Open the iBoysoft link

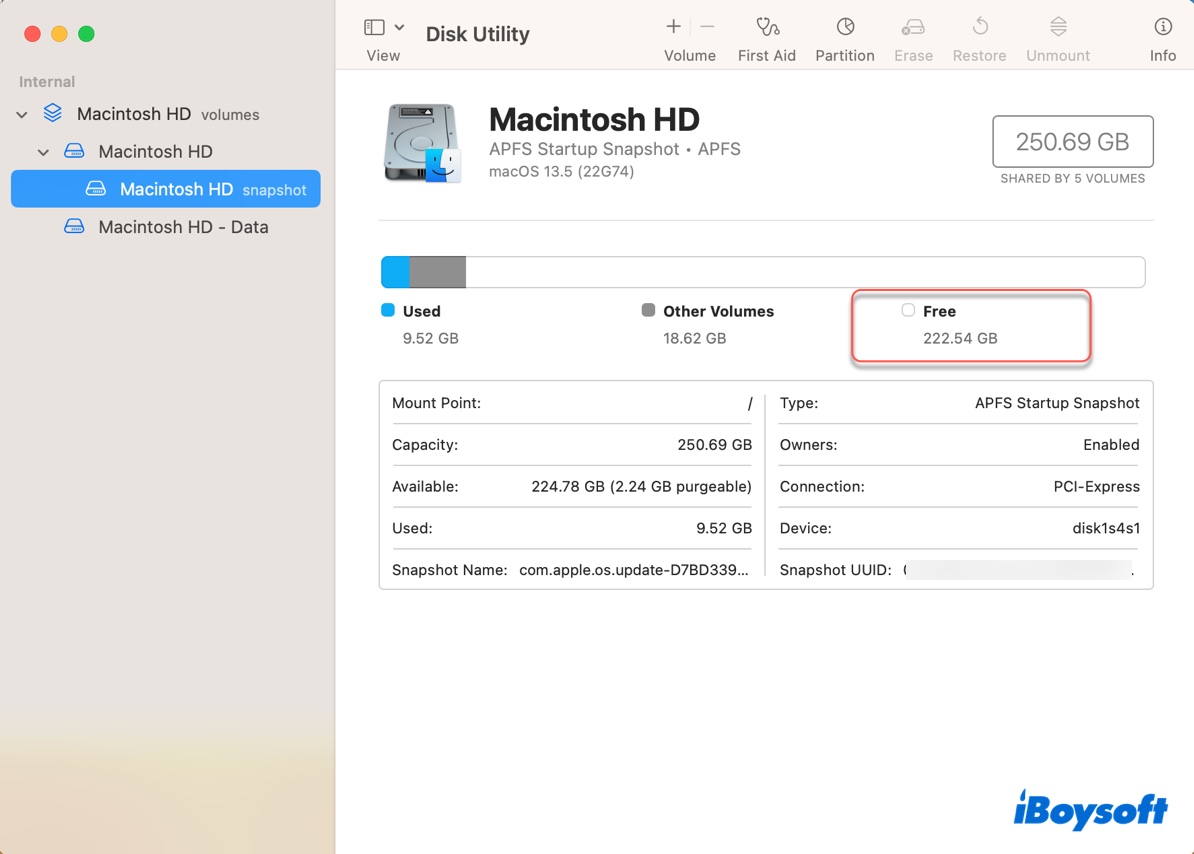point(1090,812)
